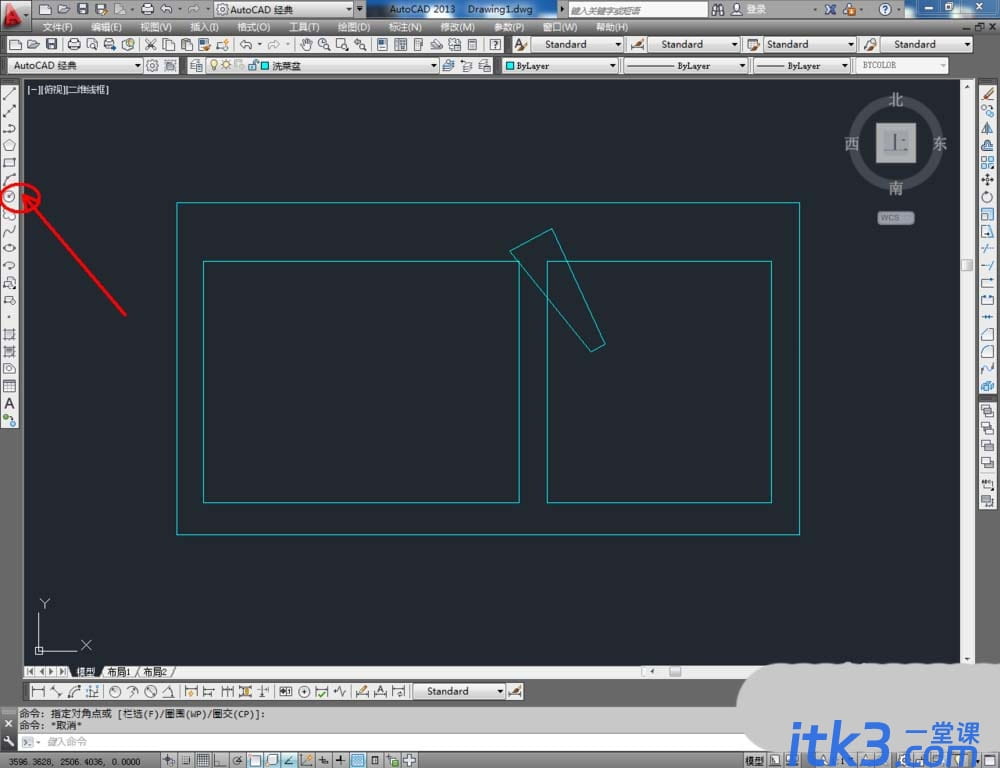Click the viewport label [俯视] control

point(54,90)
